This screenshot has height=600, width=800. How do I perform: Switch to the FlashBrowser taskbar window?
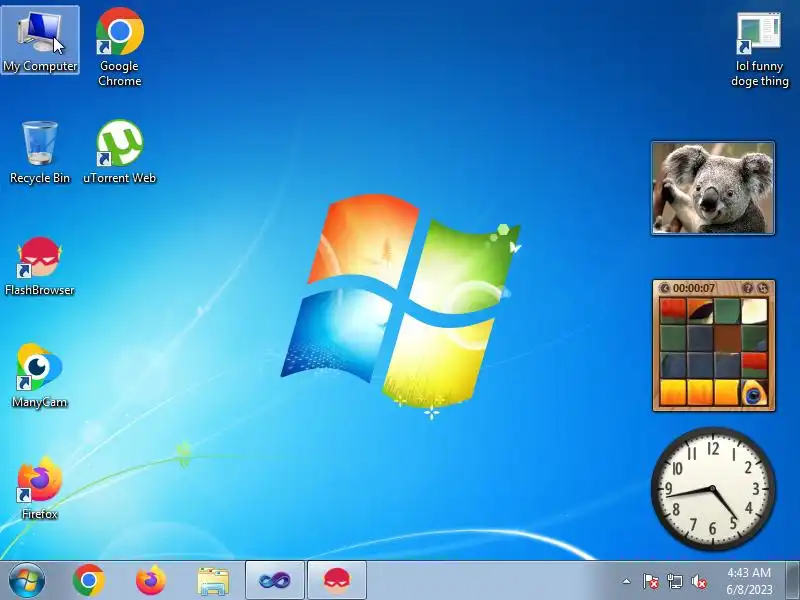337,580
